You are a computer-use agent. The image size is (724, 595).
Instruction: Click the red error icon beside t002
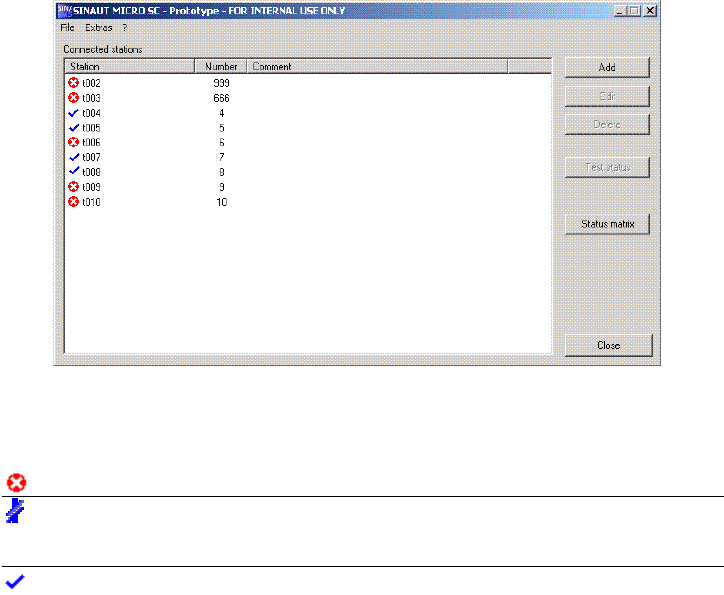(x=73, y=83)
